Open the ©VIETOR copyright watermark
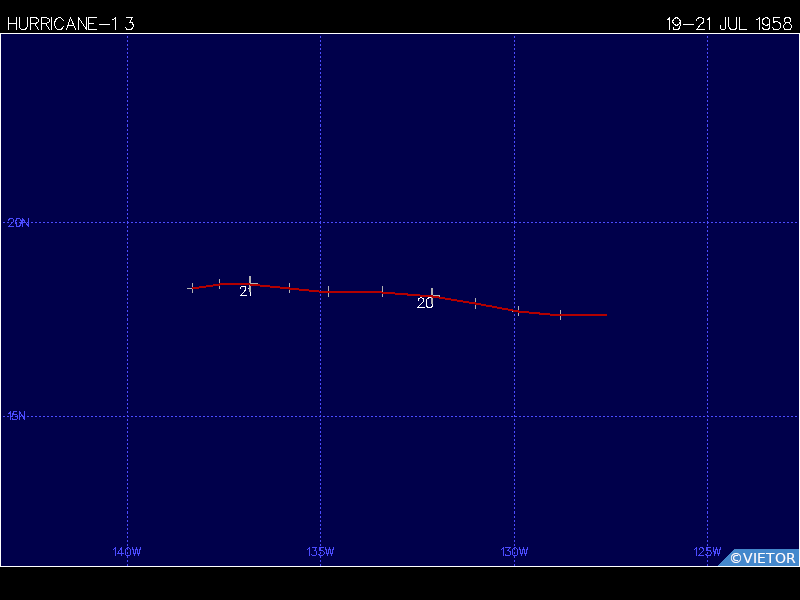800x600 pixels. tap(763, 558)
